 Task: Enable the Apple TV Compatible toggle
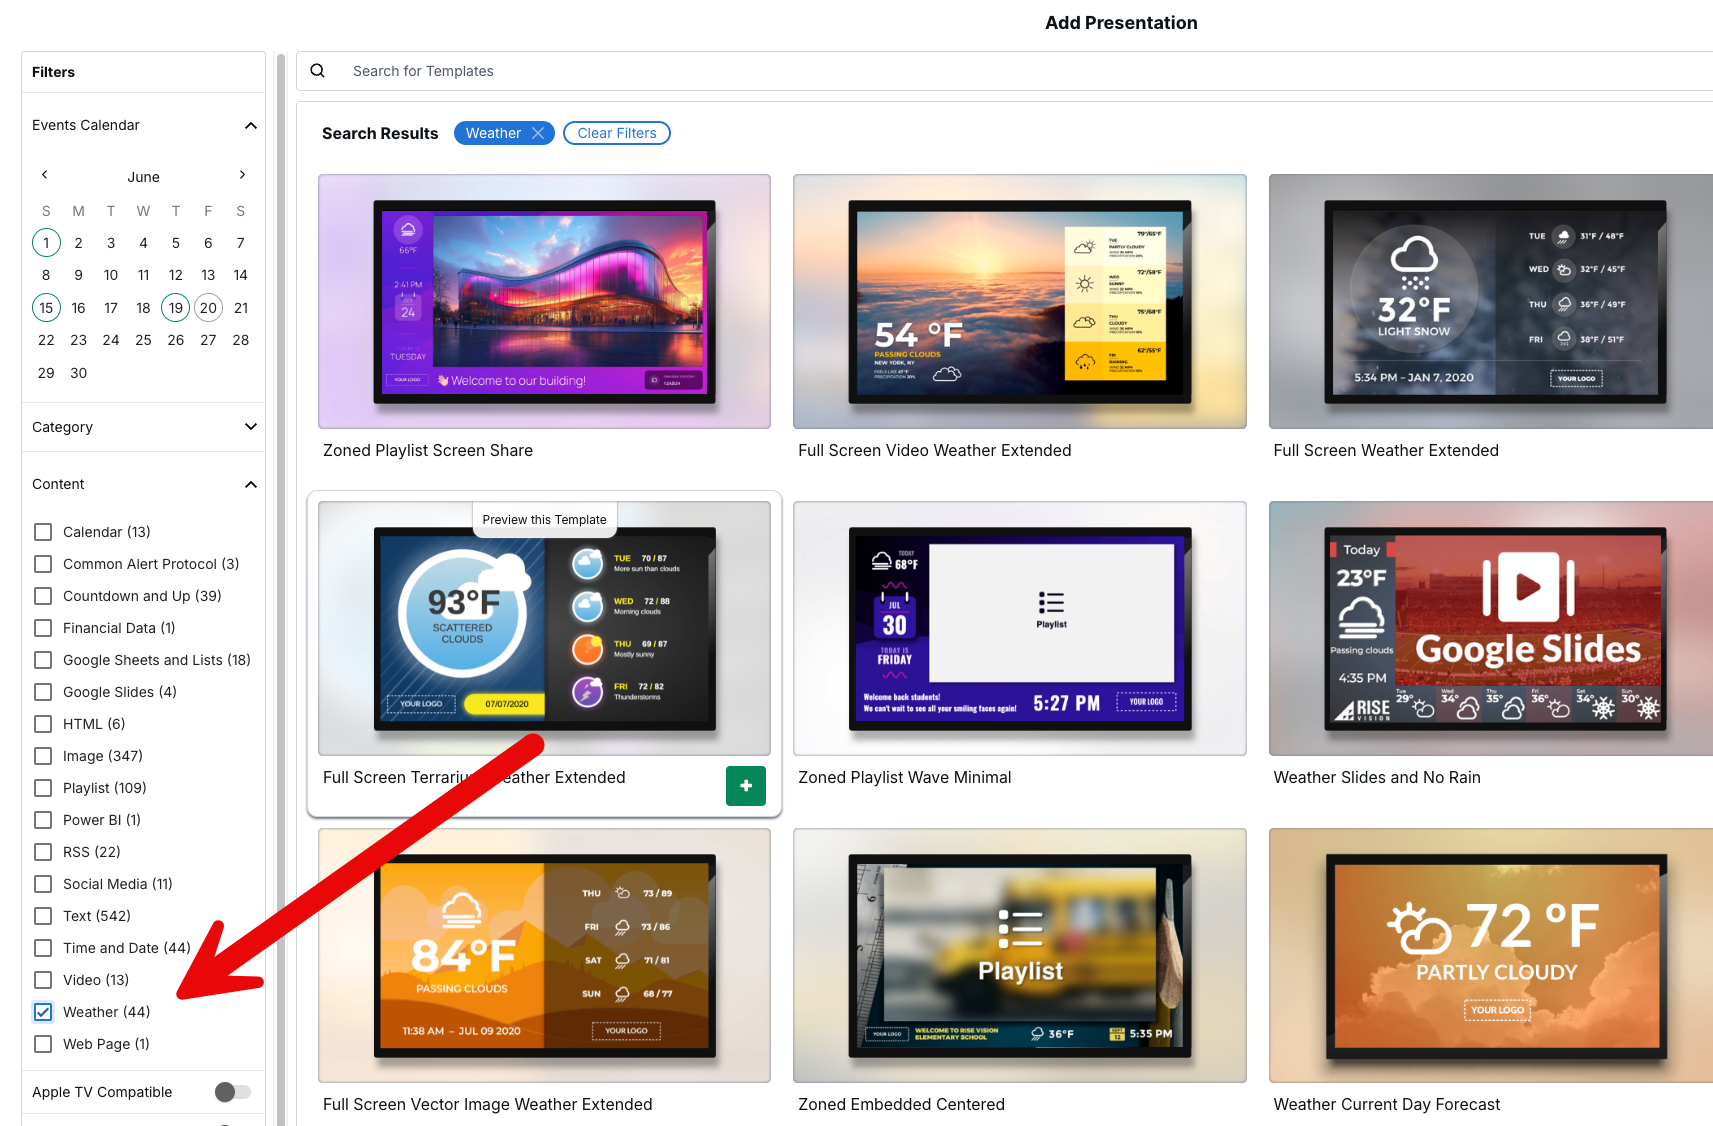coord(233,1092)
